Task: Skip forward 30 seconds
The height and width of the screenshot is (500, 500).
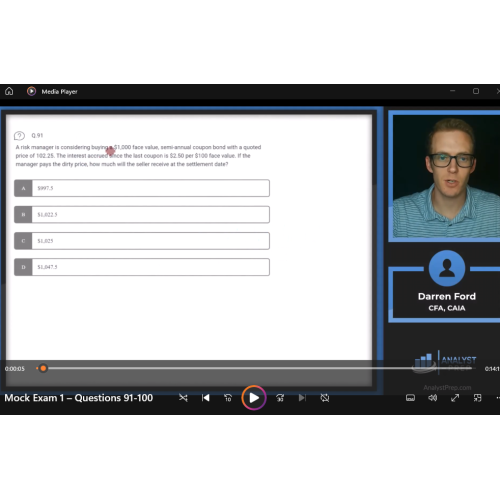Action: [280, 398]
